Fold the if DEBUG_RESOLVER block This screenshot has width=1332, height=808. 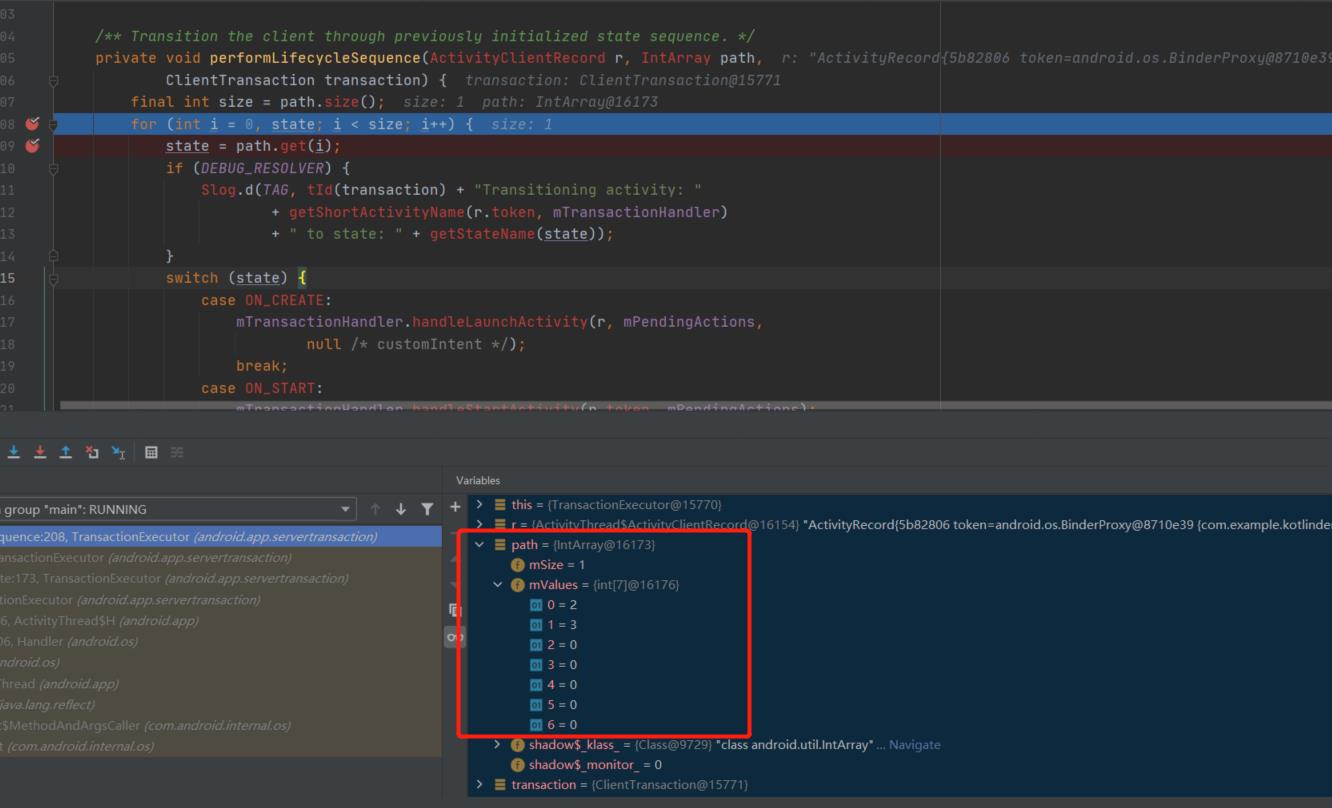(x=53, y=168)
